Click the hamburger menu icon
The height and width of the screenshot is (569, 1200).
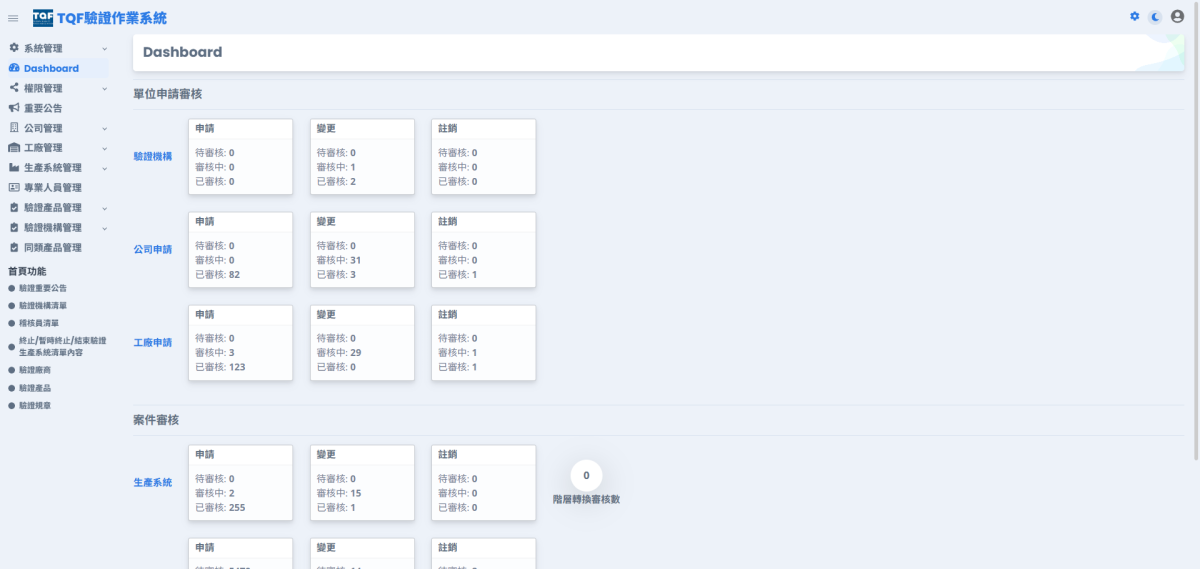[13, 18]
